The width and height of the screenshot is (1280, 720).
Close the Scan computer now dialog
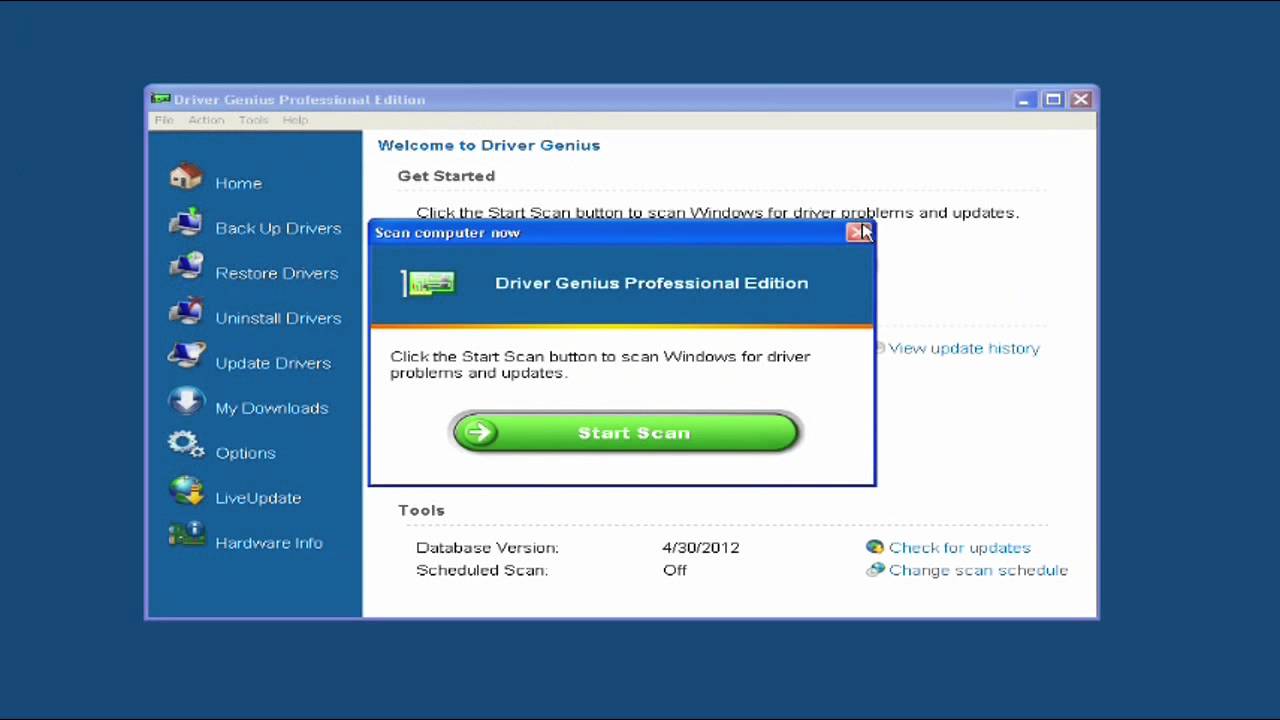pyautogui.click(x=860, y=232)
